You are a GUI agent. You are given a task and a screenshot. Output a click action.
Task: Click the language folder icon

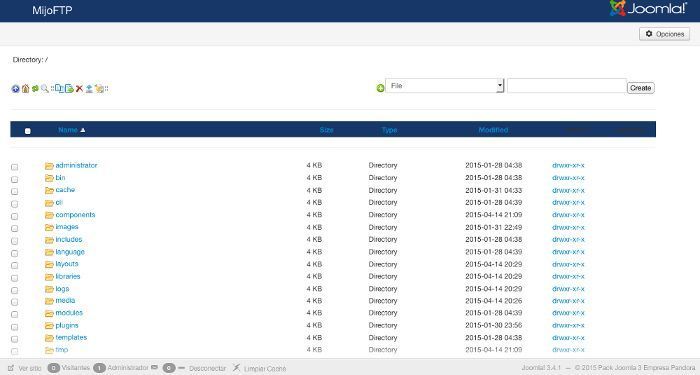pyautogui.click(x=49, y=252)
